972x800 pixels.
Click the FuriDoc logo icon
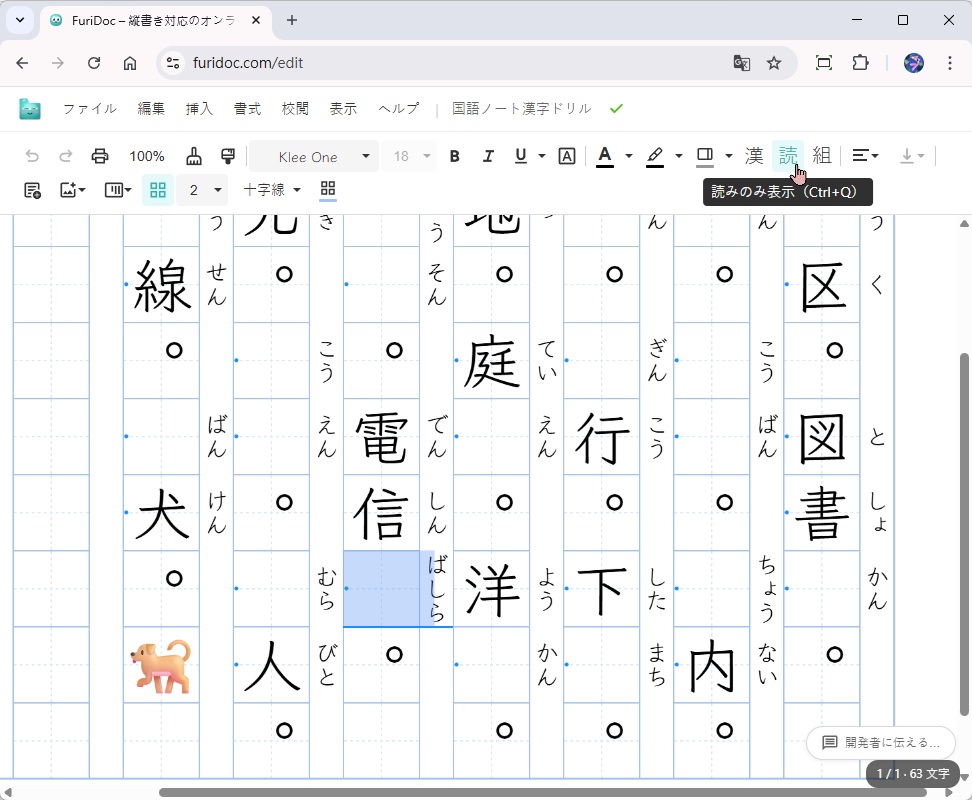coord(30,109)
